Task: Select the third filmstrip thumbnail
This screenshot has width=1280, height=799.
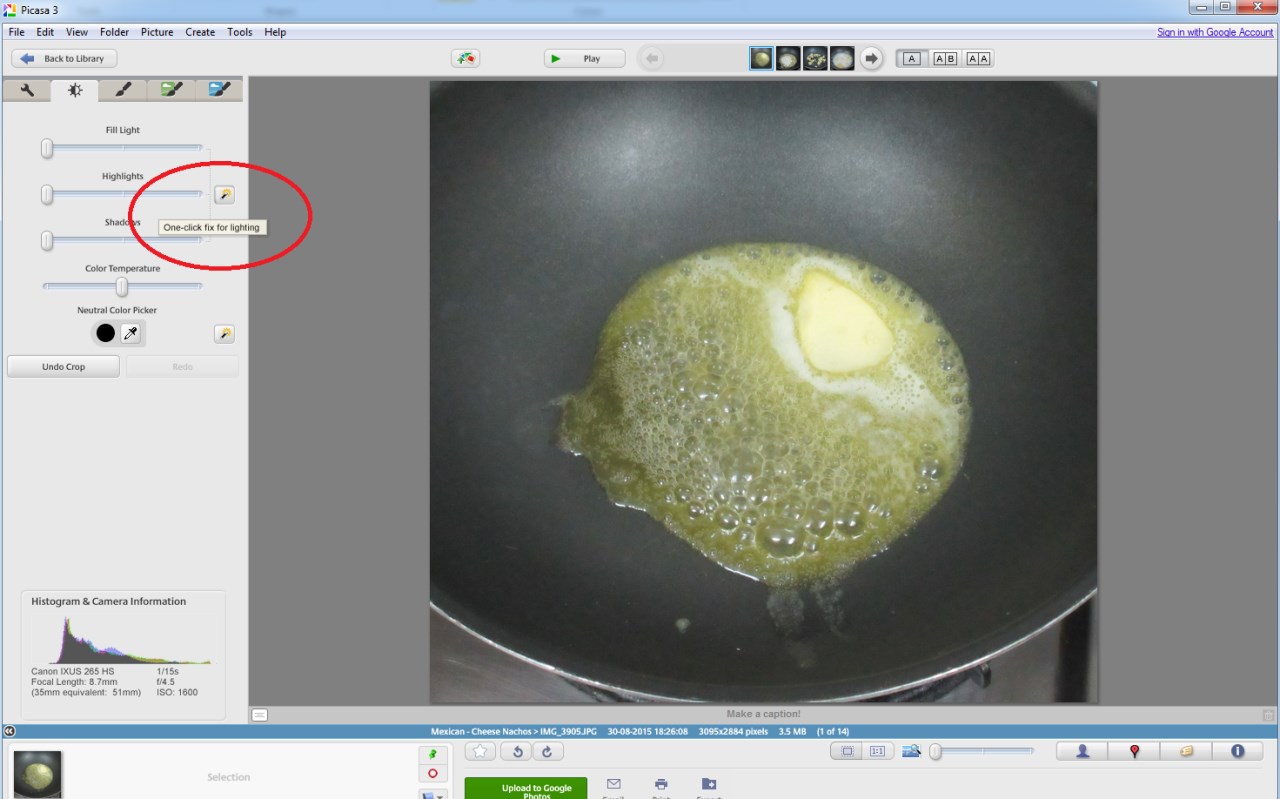Action: (x=815, y=59)
